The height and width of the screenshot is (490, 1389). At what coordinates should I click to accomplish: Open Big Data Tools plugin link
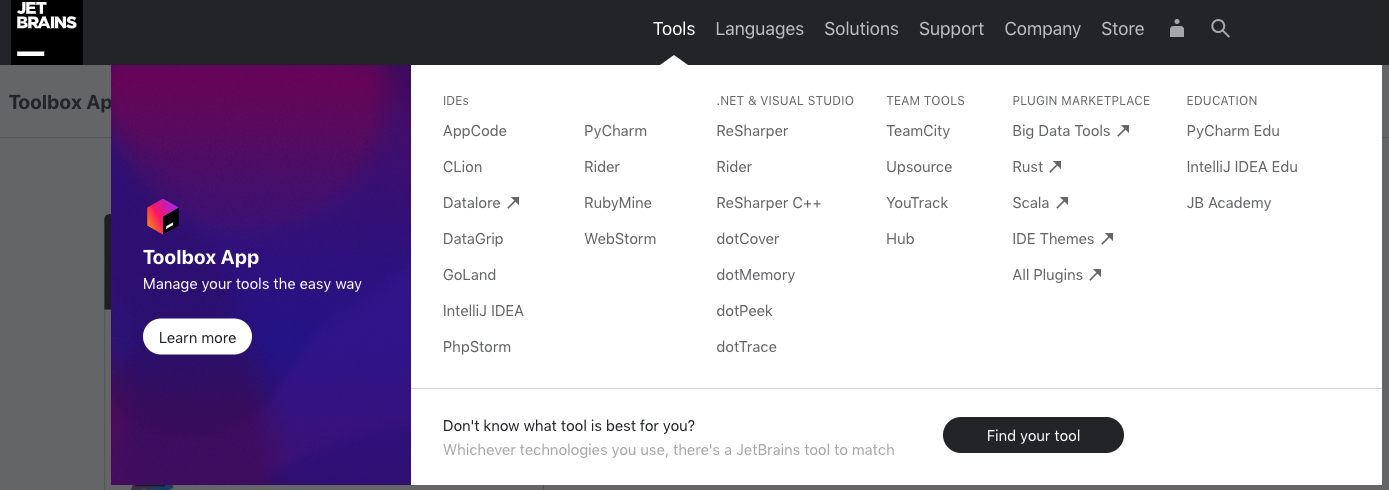pos(1071,131)
